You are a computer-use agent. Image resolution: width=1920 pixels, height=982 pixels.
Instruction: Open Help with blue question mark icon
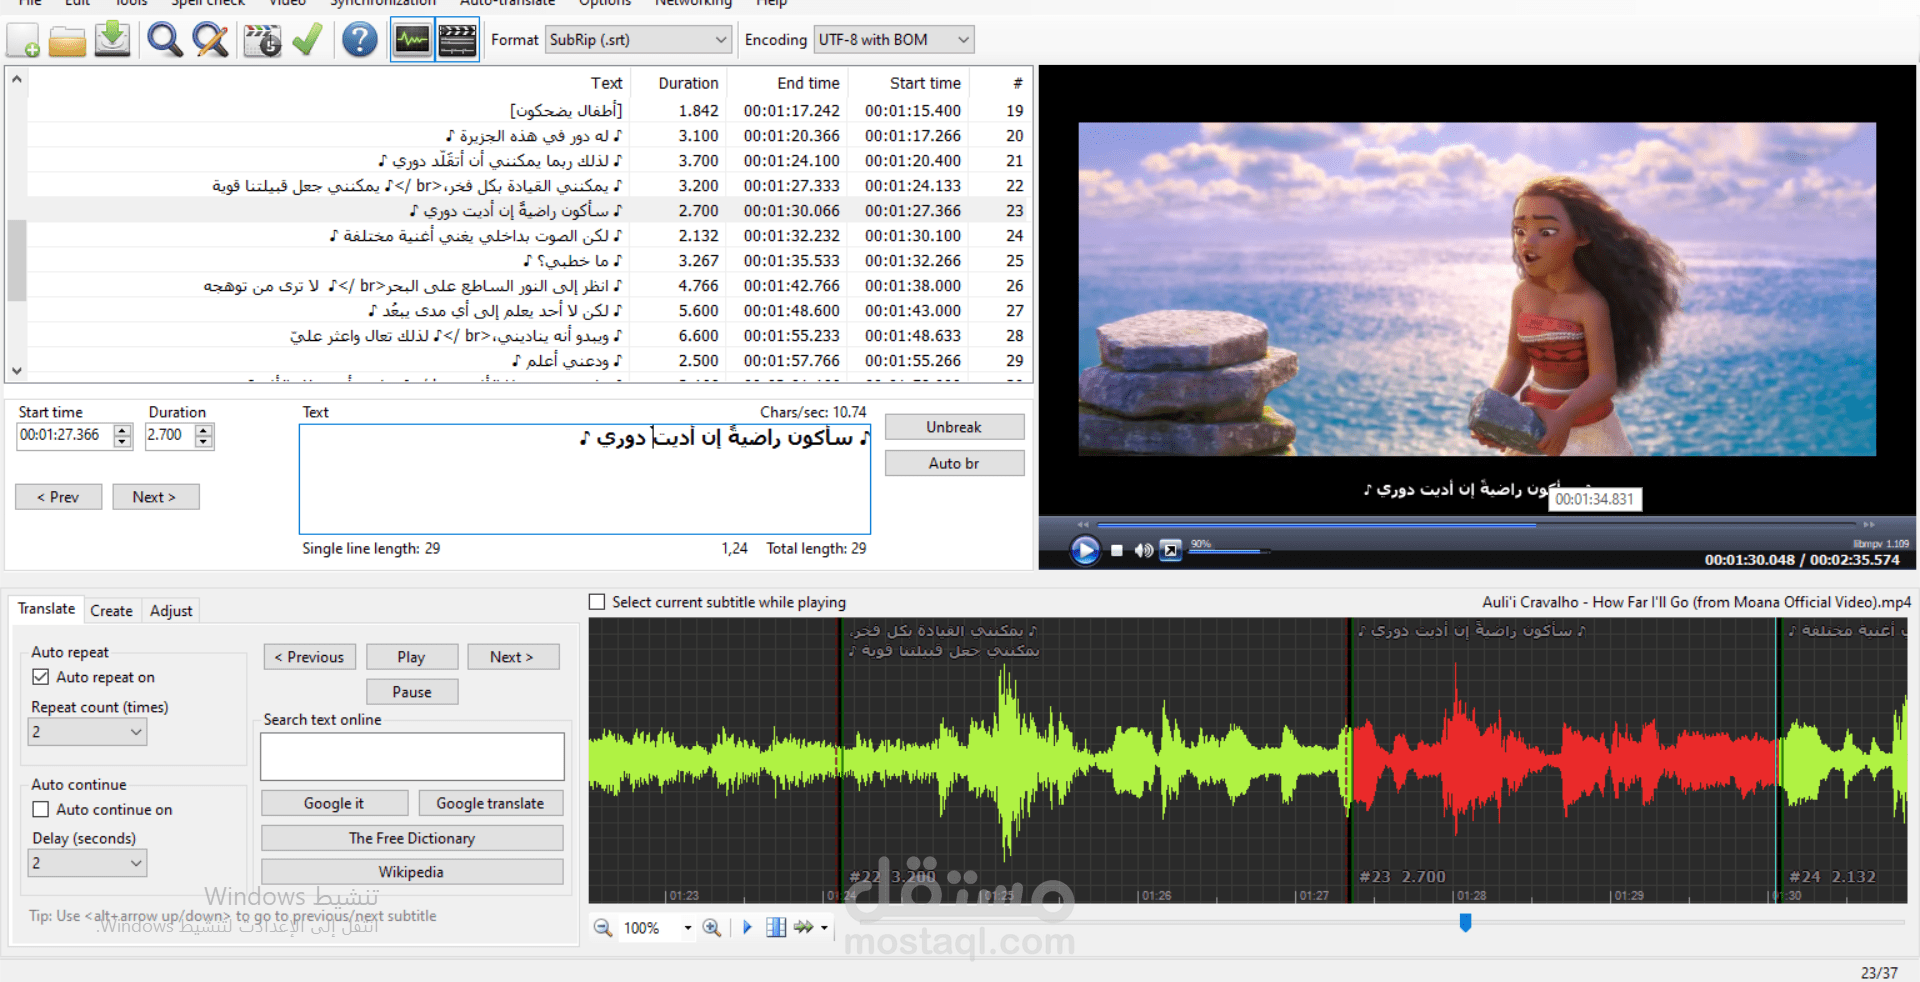coord(360,40)
